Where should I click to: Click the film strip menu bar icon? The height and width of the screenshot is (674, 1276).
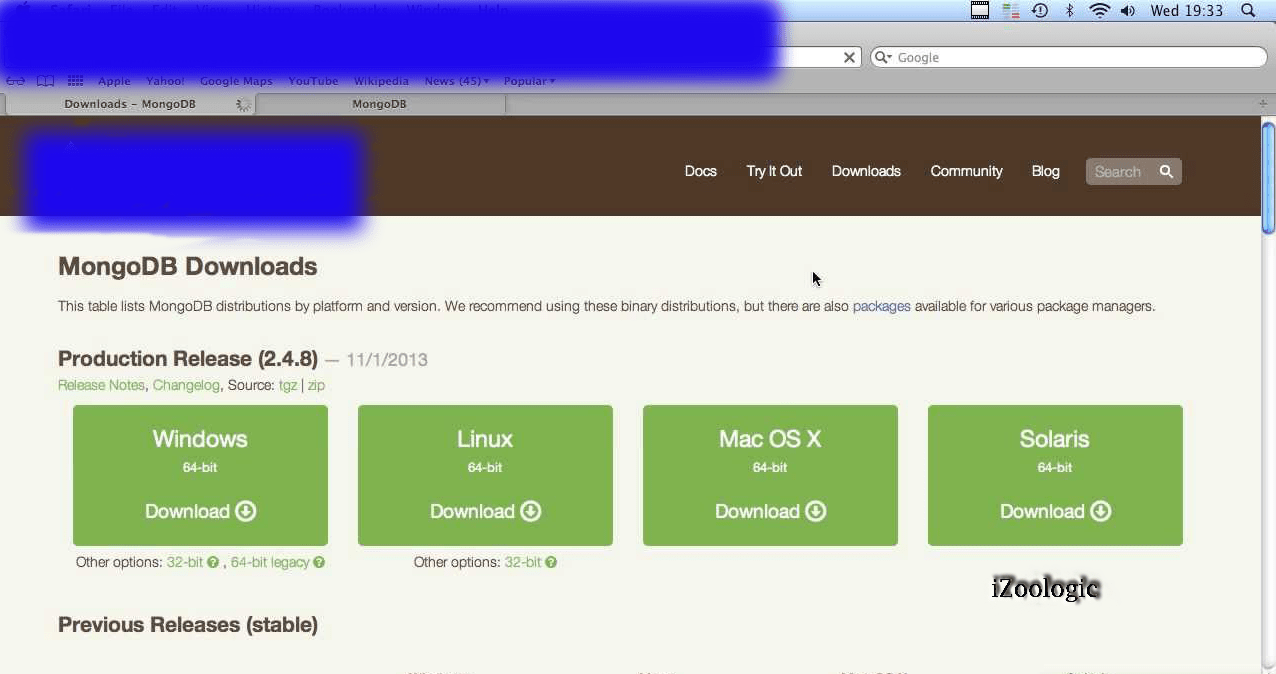pyautogui.click(x=980, y=11)
